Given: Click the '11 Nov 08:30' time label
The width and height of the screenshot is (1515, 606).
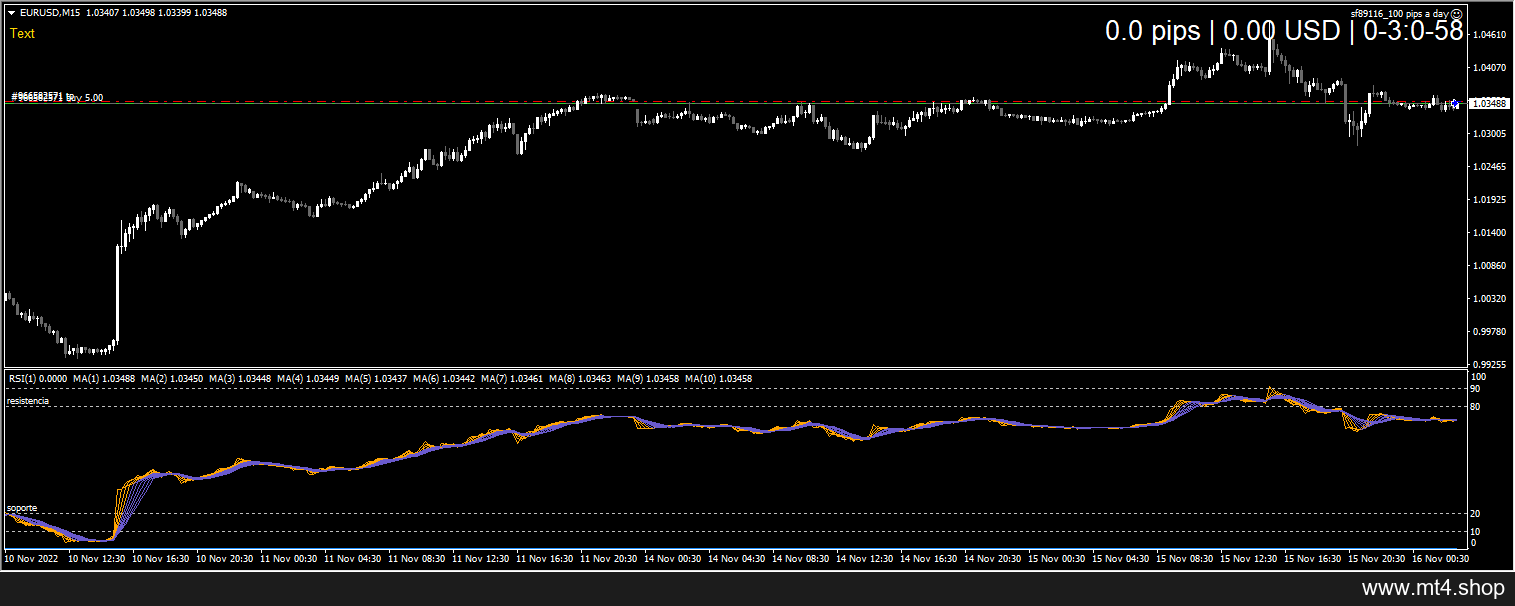Looking at the screenshot, I should 416,559.
